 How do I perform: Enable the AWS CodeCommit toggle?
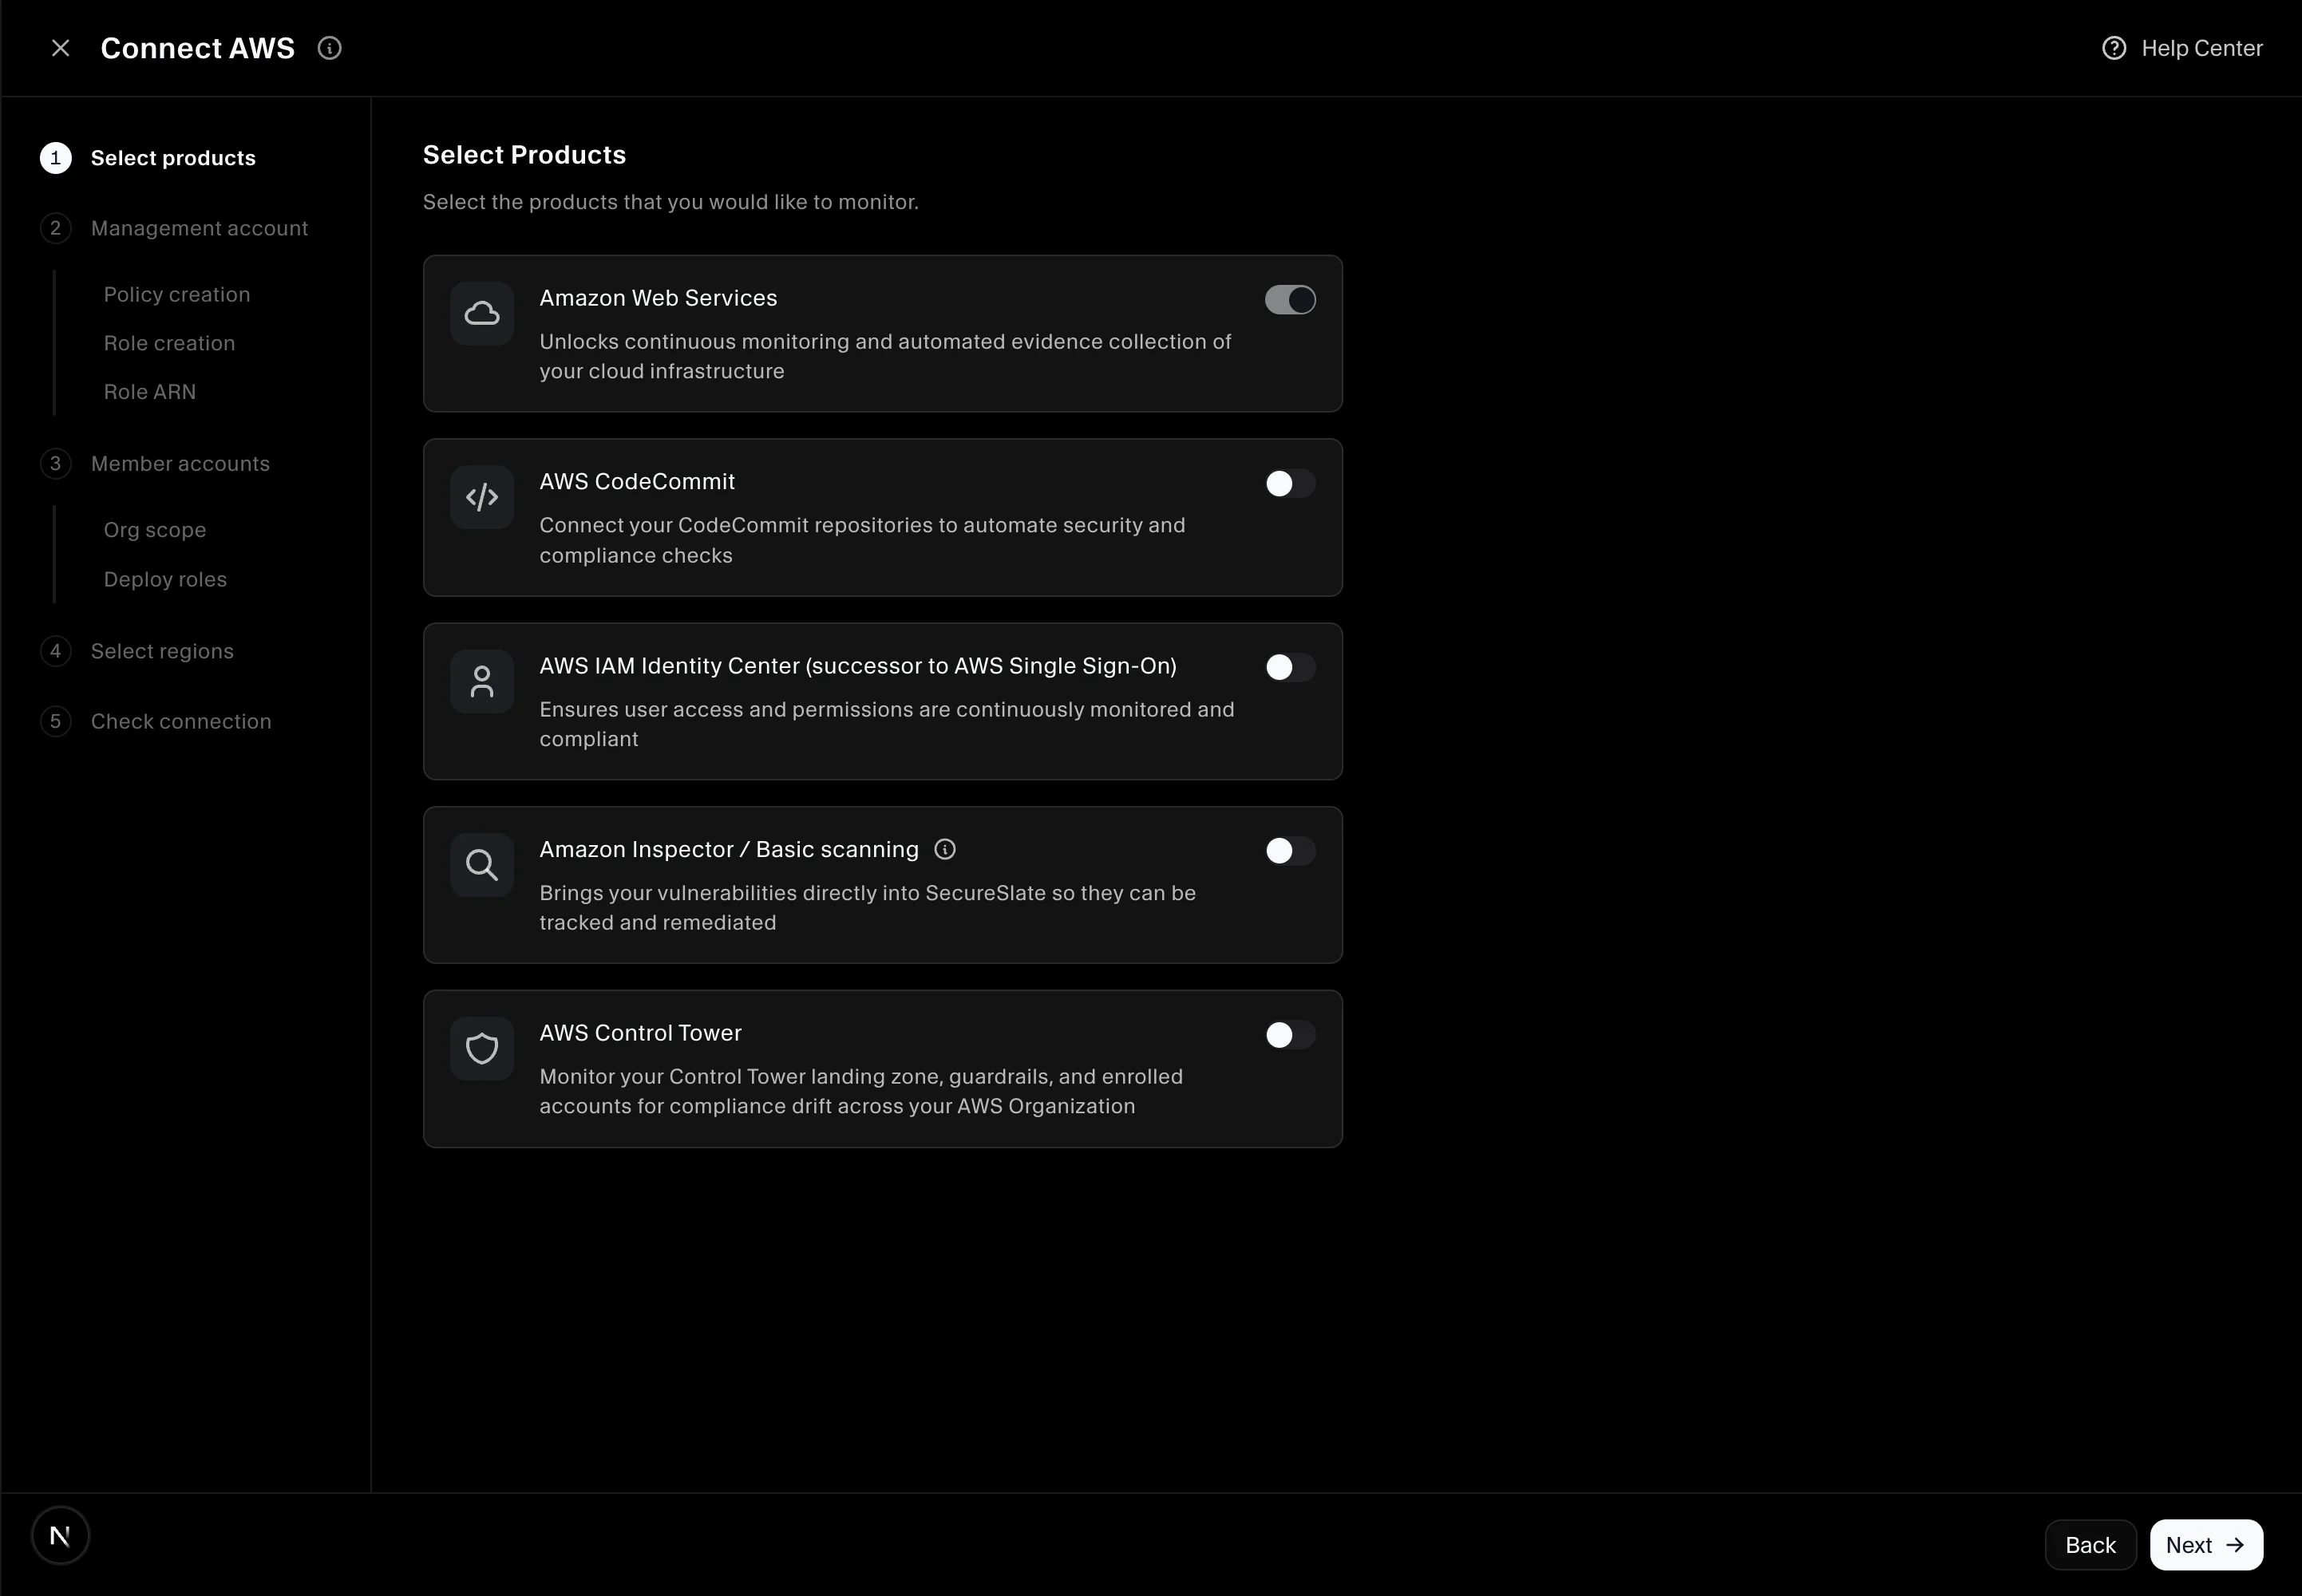pyautogui.click(x=1290, y=483)
